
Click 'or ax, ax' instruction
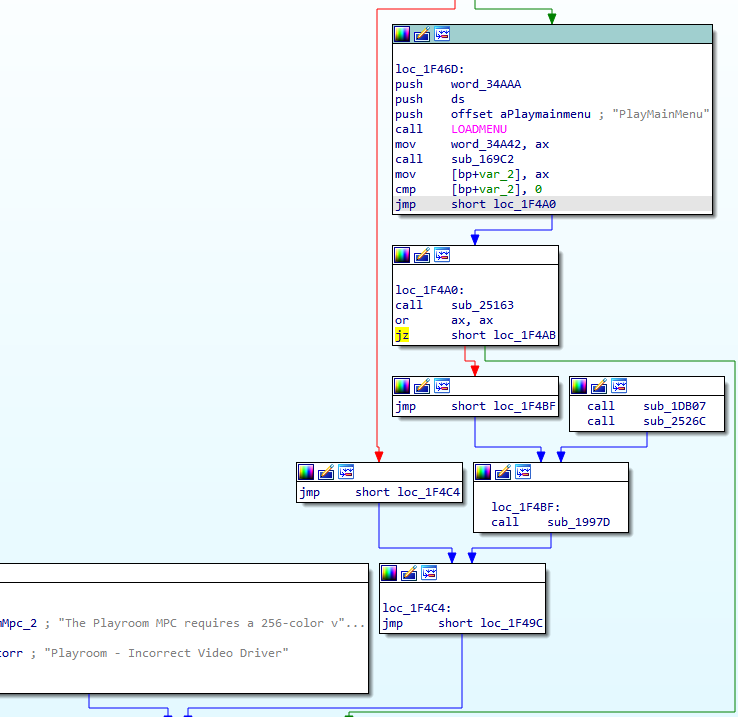(x=444, y=320)
